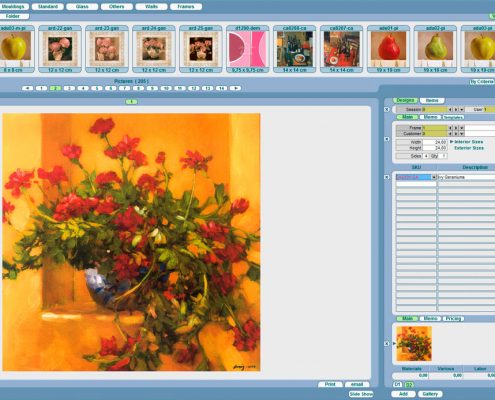495x400 pixels.
Task: Open the Pricing tab
Action: tap(453, 319)
